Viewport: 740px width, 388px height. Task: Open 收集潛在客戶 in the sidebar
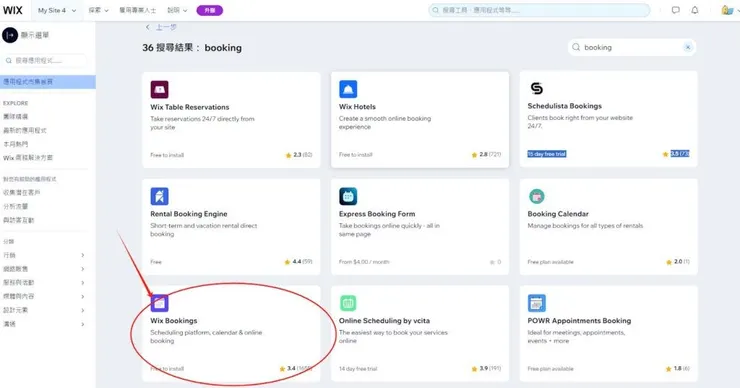(21, 193)
